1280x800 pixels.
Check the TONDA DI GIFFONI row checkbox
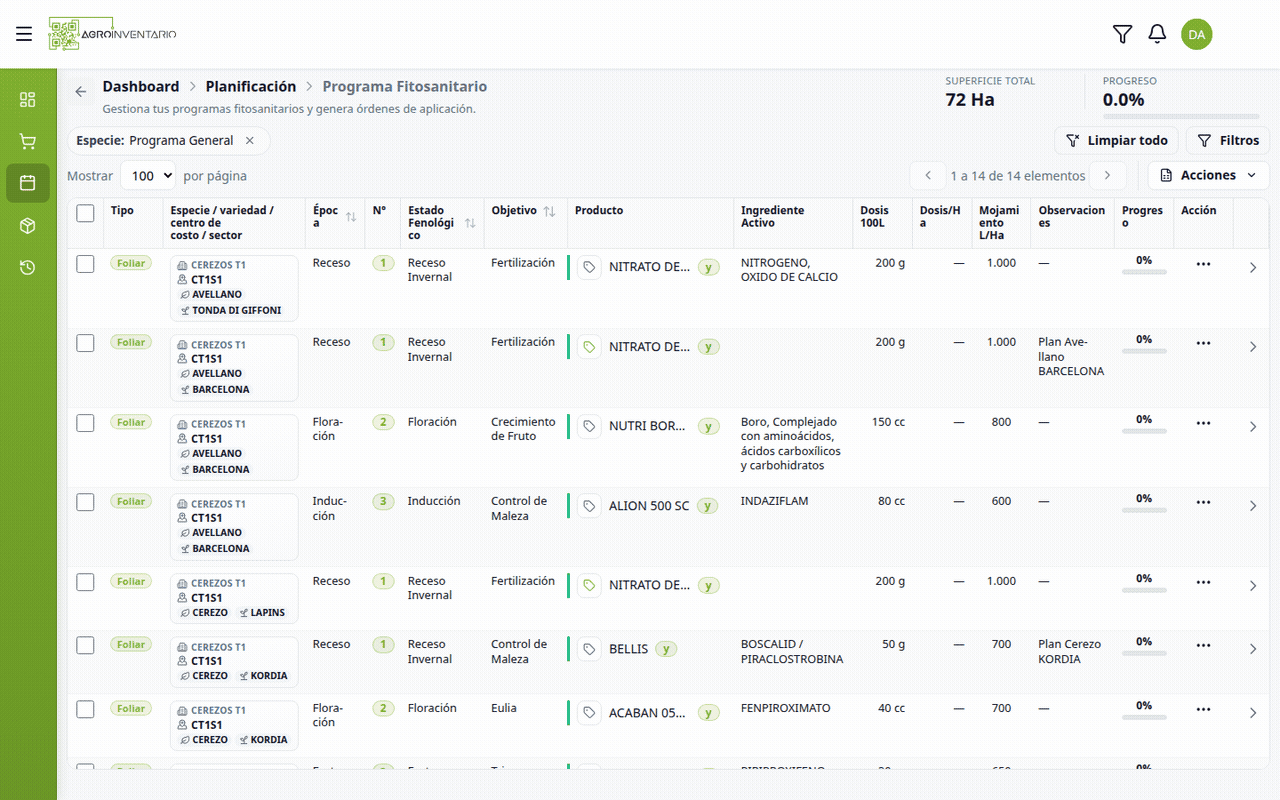click(x=86, y=264)
